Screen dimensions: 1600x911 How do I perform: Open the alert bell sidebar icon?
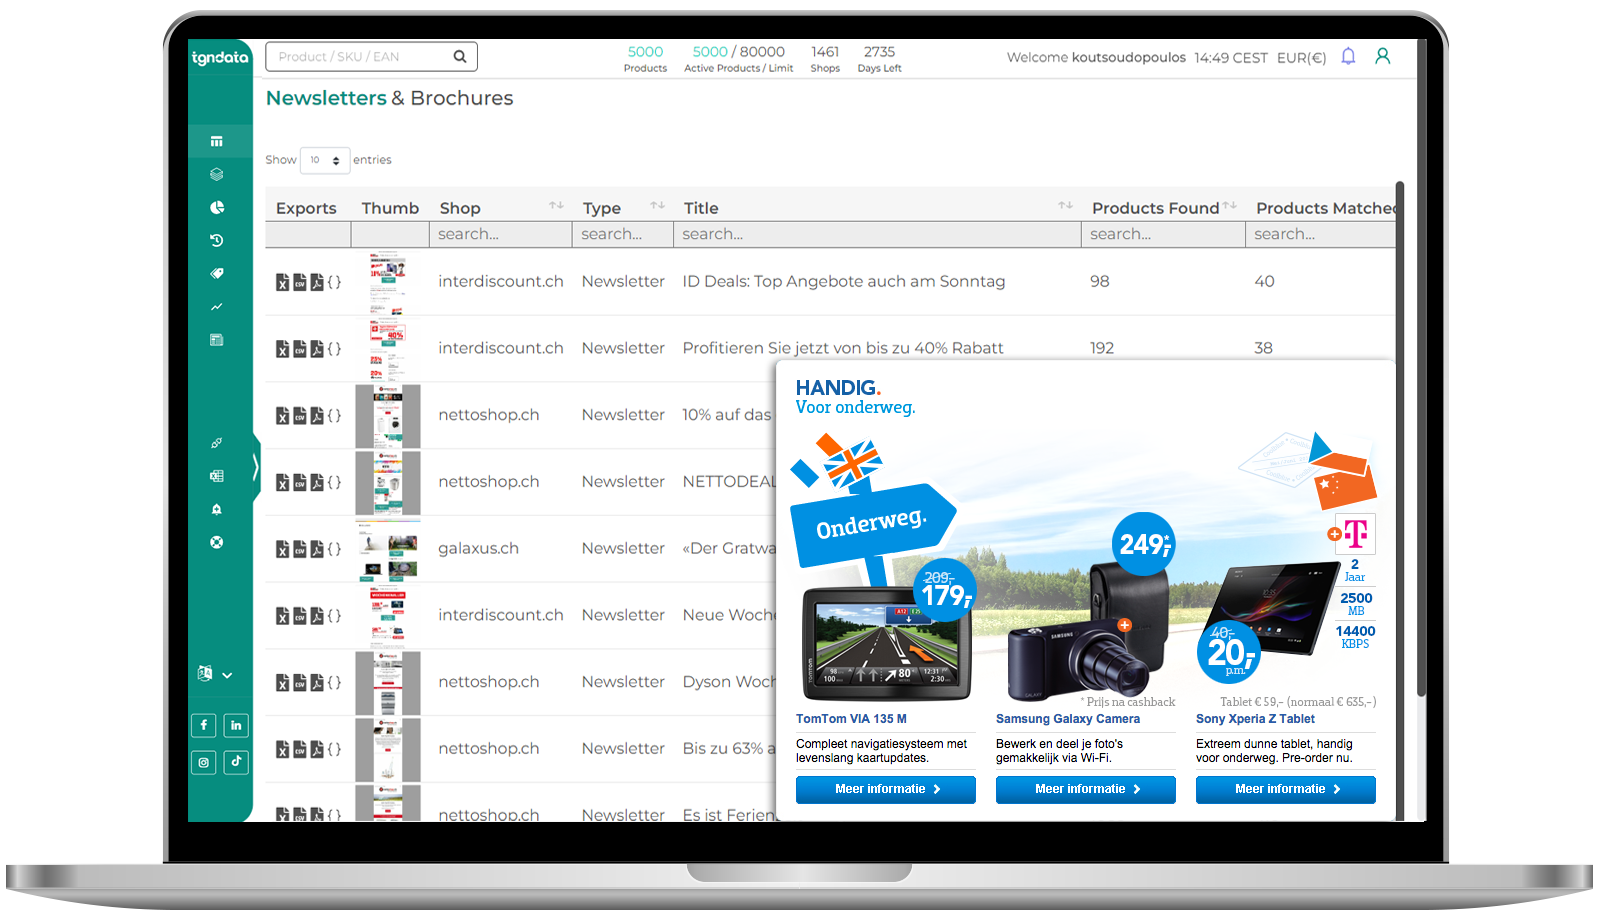coord(216,509)
